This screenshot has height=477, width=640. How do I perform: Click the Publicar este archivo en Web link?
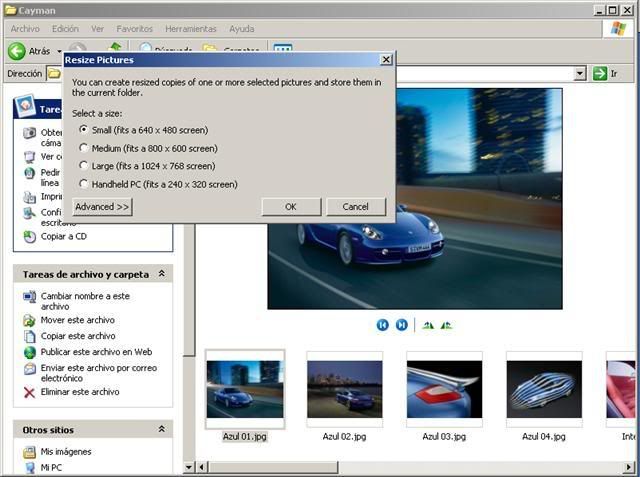96,352
